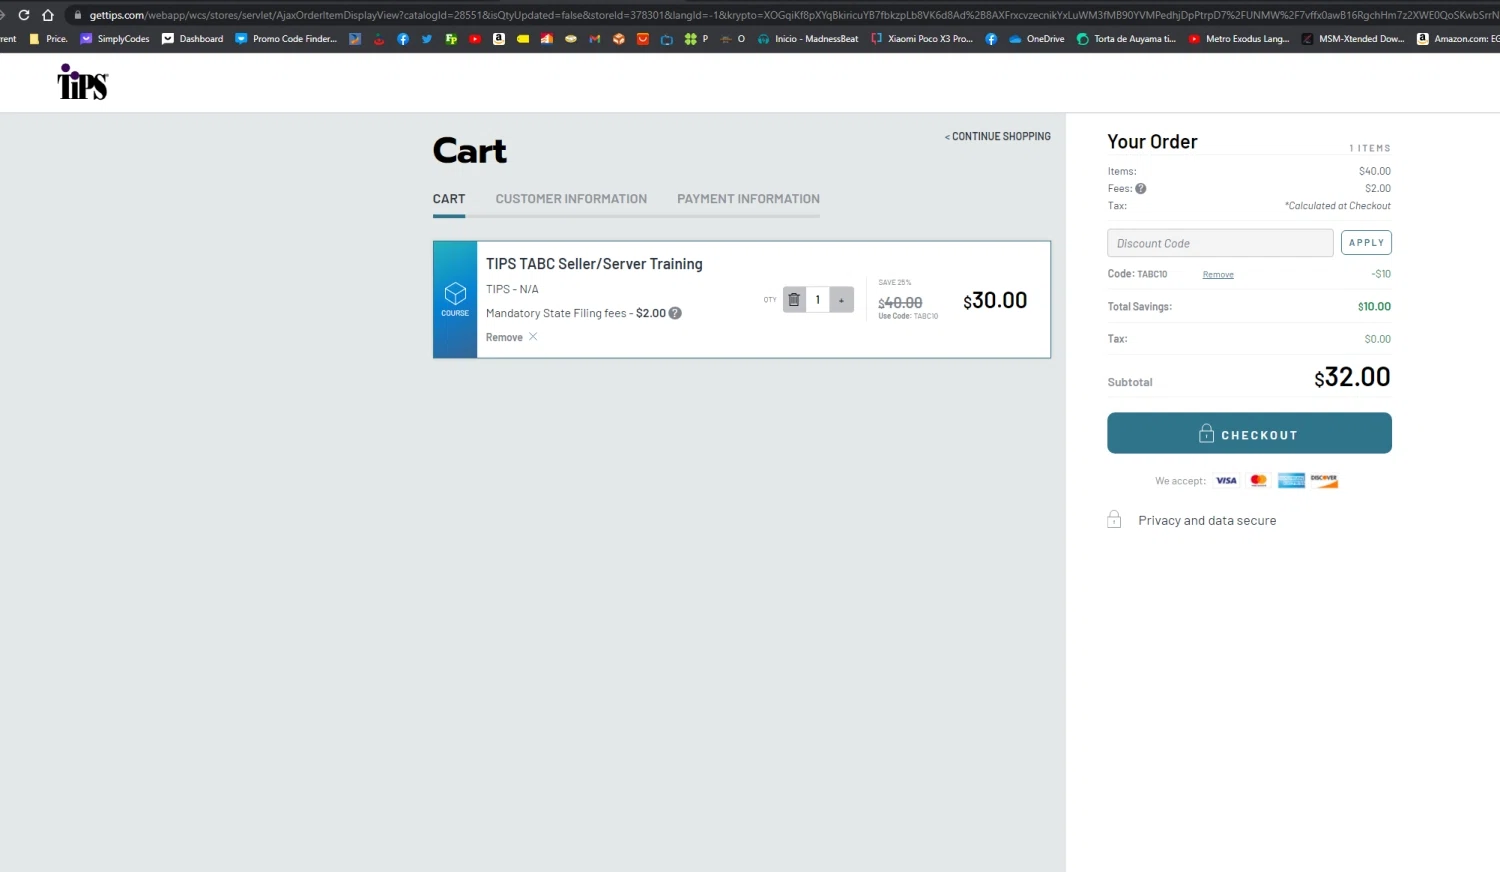Click the lock icon beside Privacy and data secure
The width and height of the screenshot is (1500, 872).
coord(1114,520)
